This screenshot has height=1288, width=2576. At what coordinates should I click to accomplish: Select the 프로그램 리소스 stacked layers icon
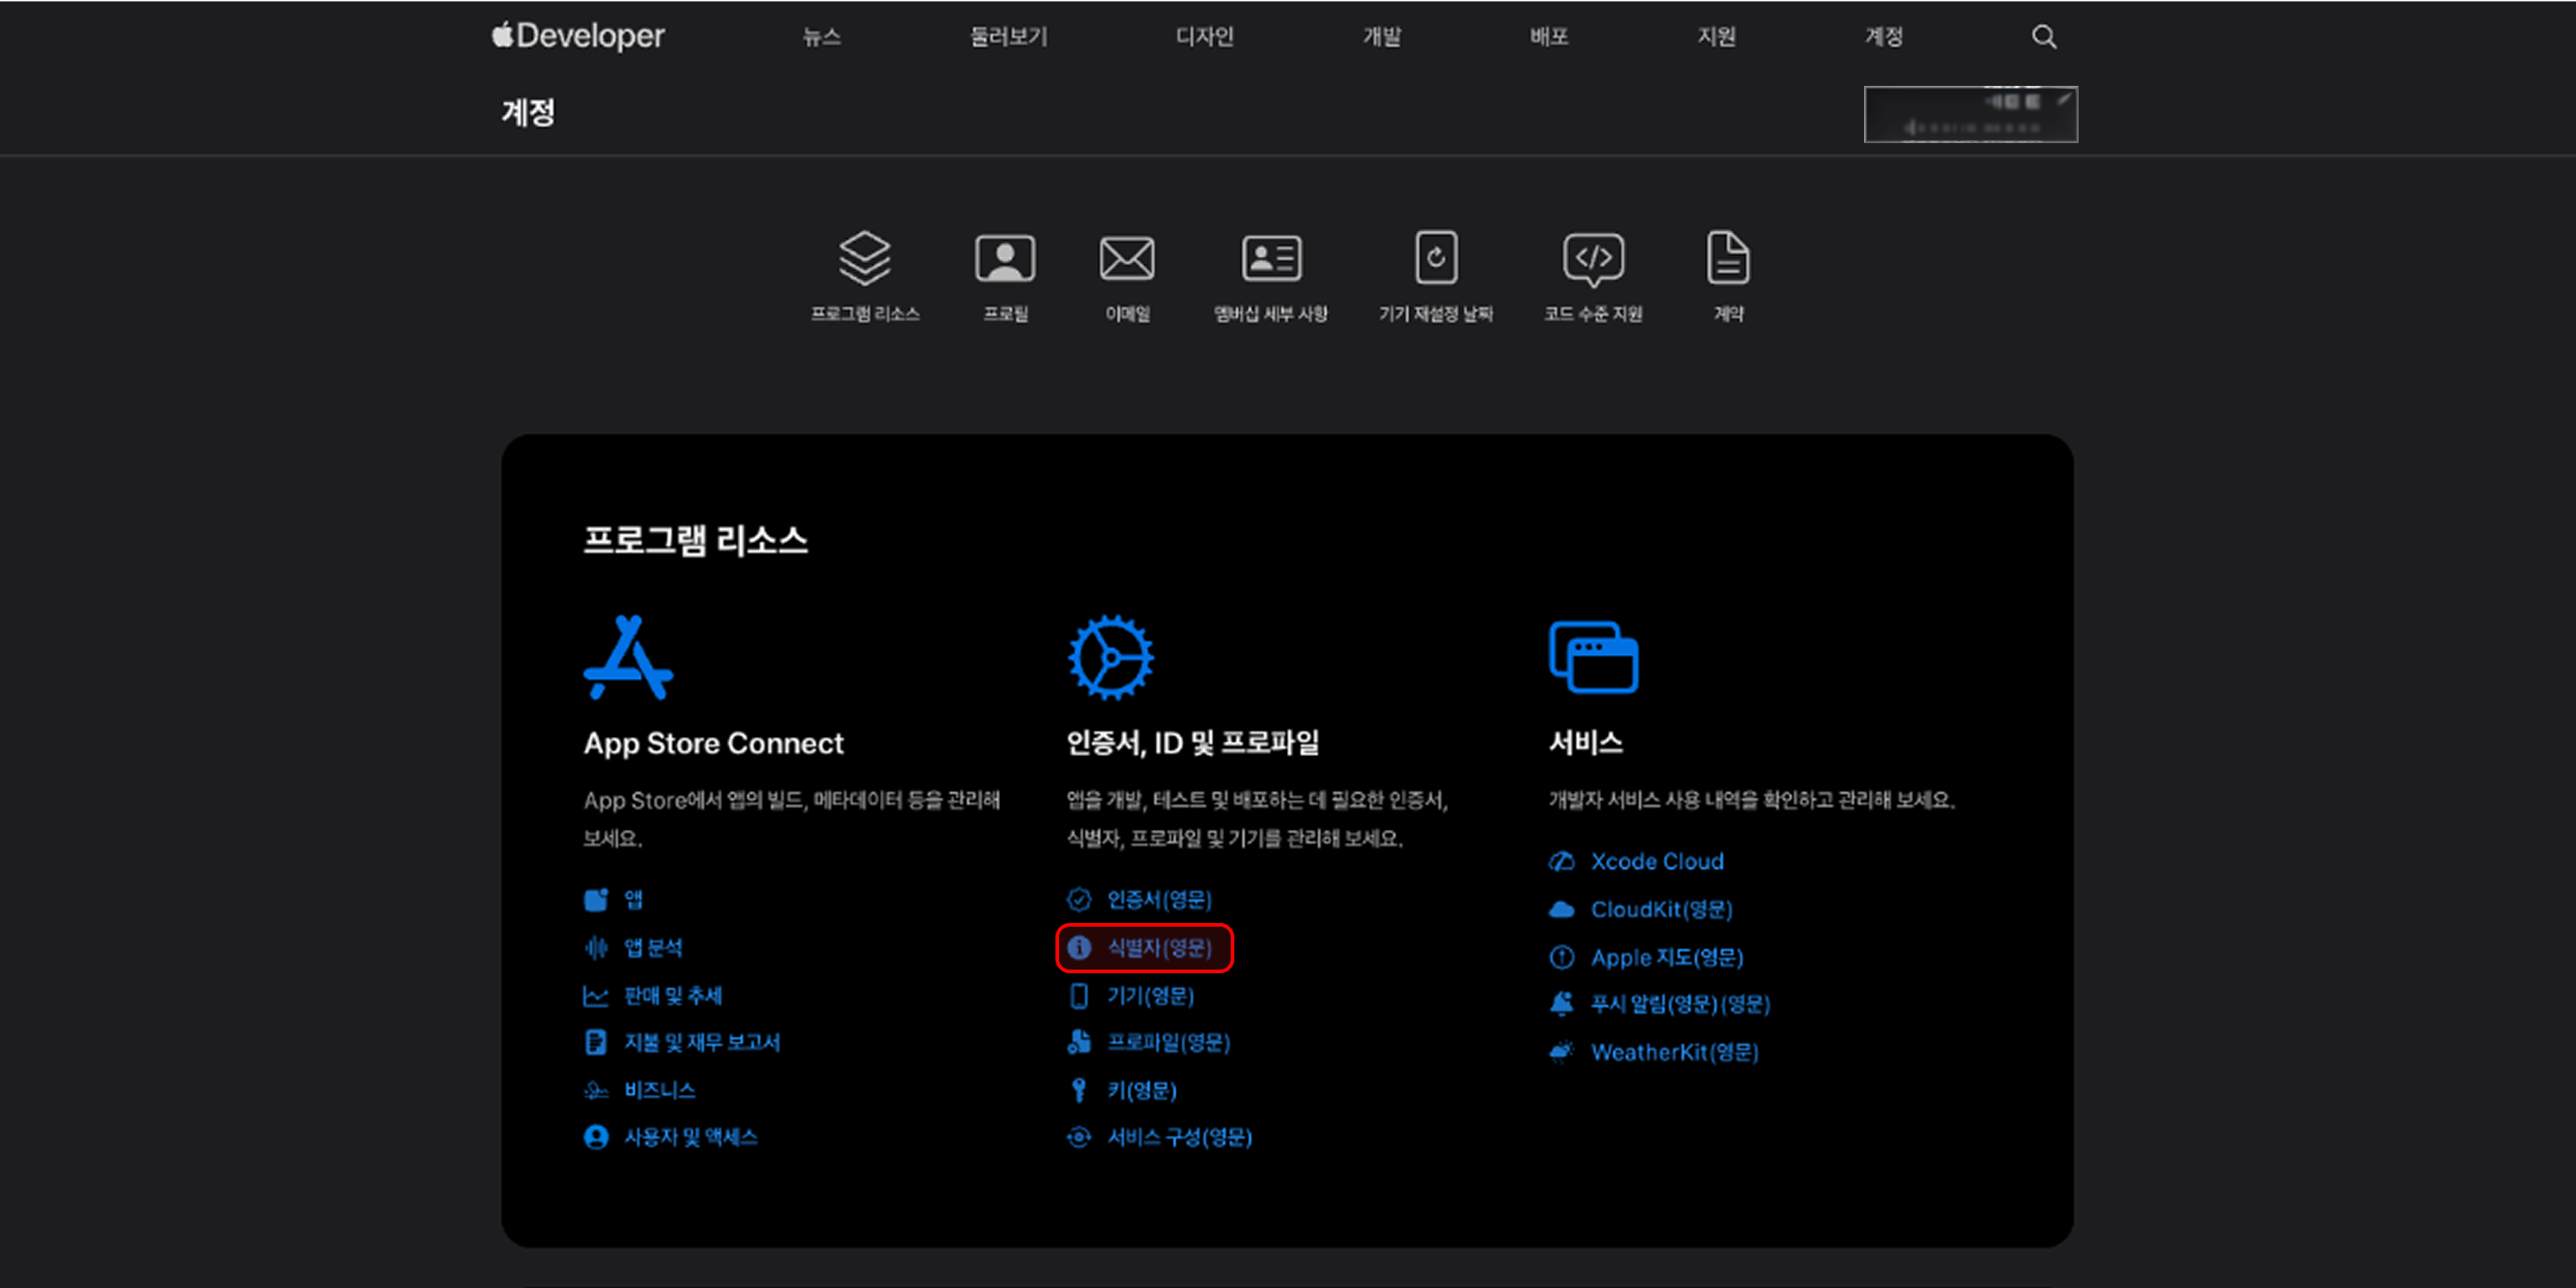(865, 258)
